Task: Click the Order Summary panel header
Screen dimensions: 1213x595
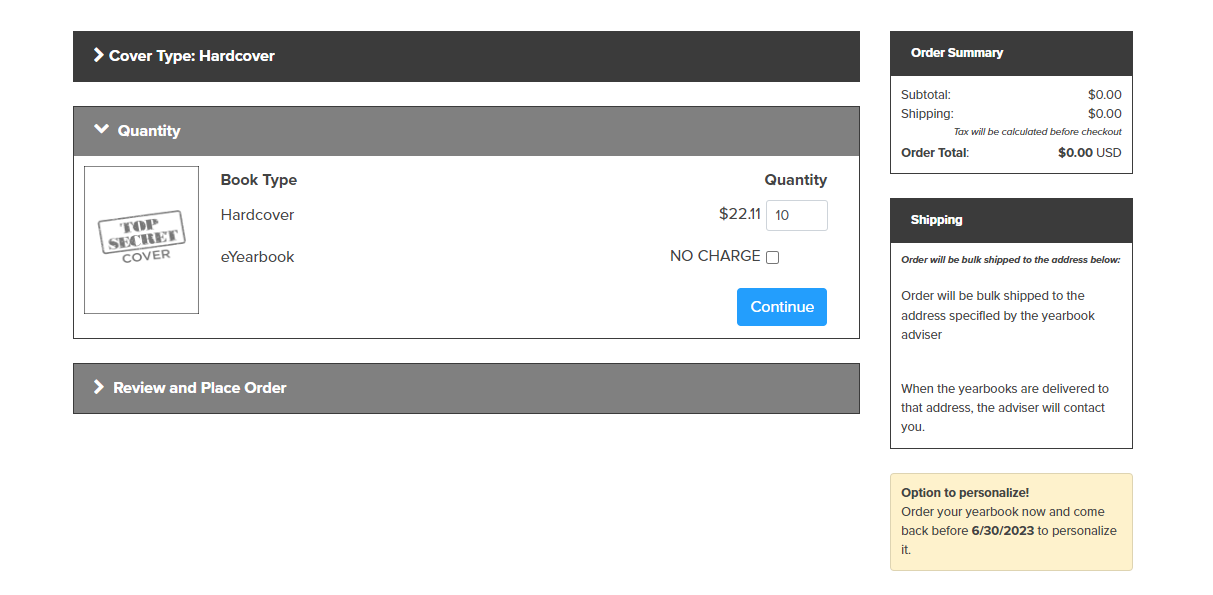Action: tap(1011, 53)
